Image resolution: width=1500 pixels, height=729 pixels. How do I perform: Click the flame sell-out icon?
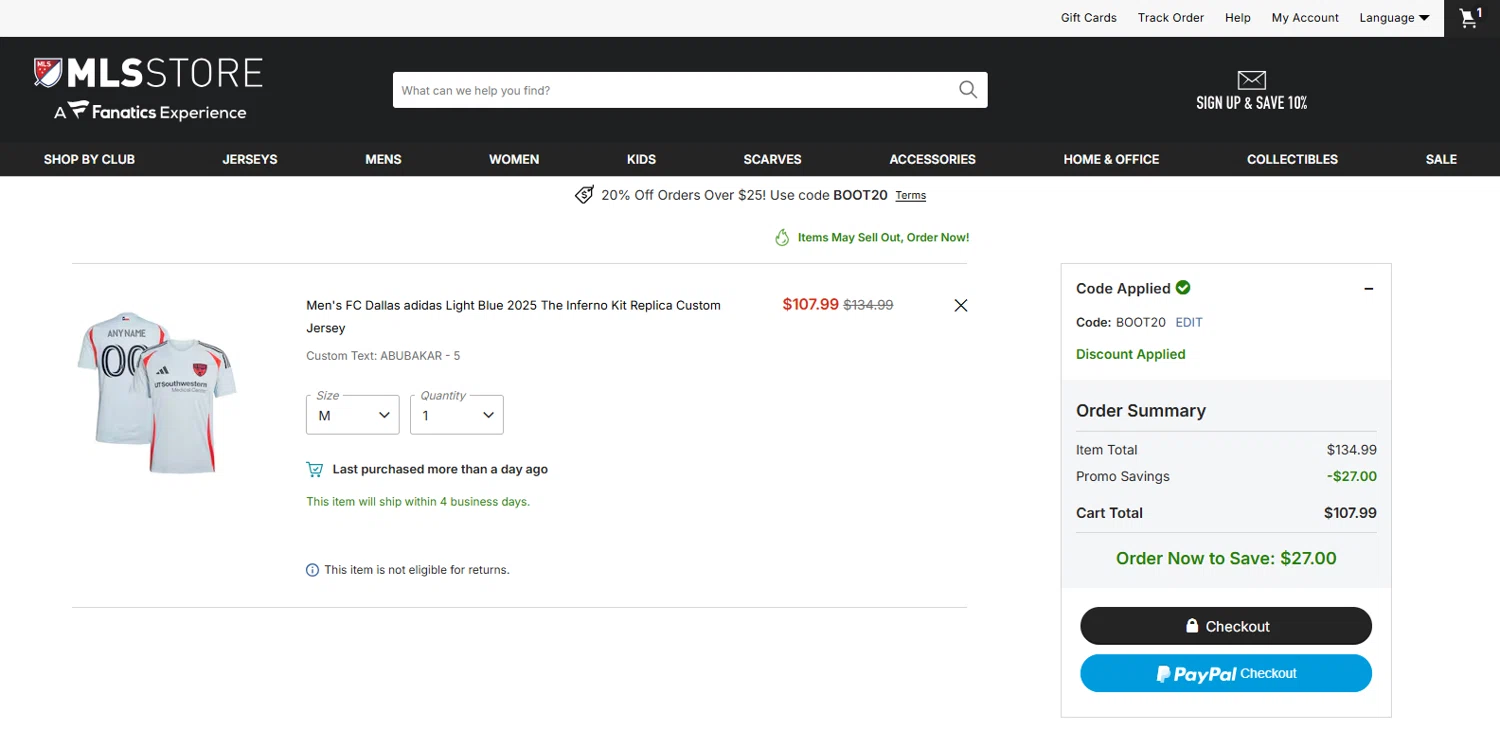tap(782, 238)
